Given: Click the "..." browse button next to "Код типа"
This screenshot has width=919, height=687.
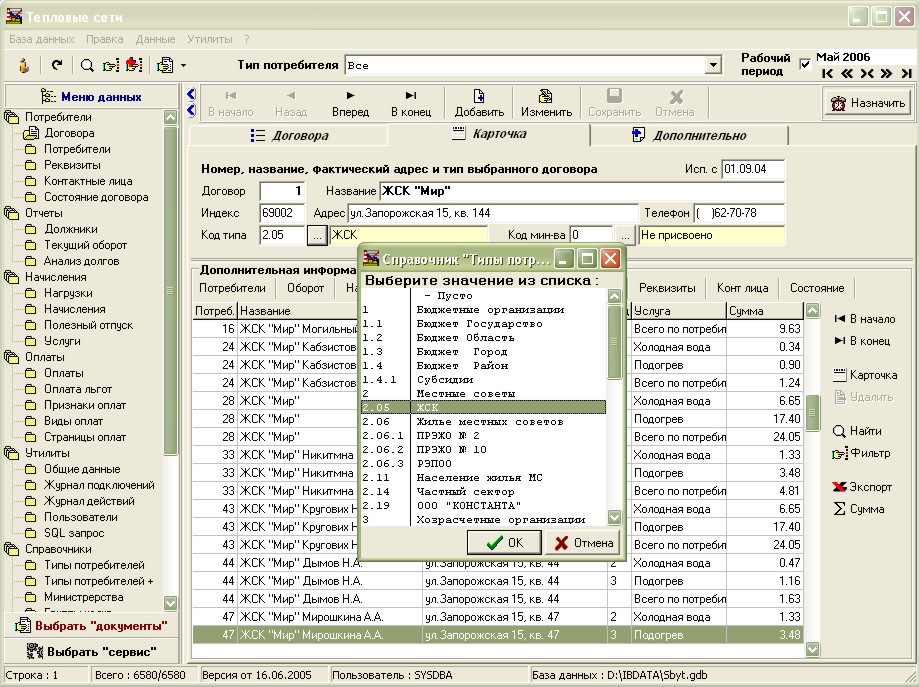Looking at the screenshot, I should [x=316, y=235].
